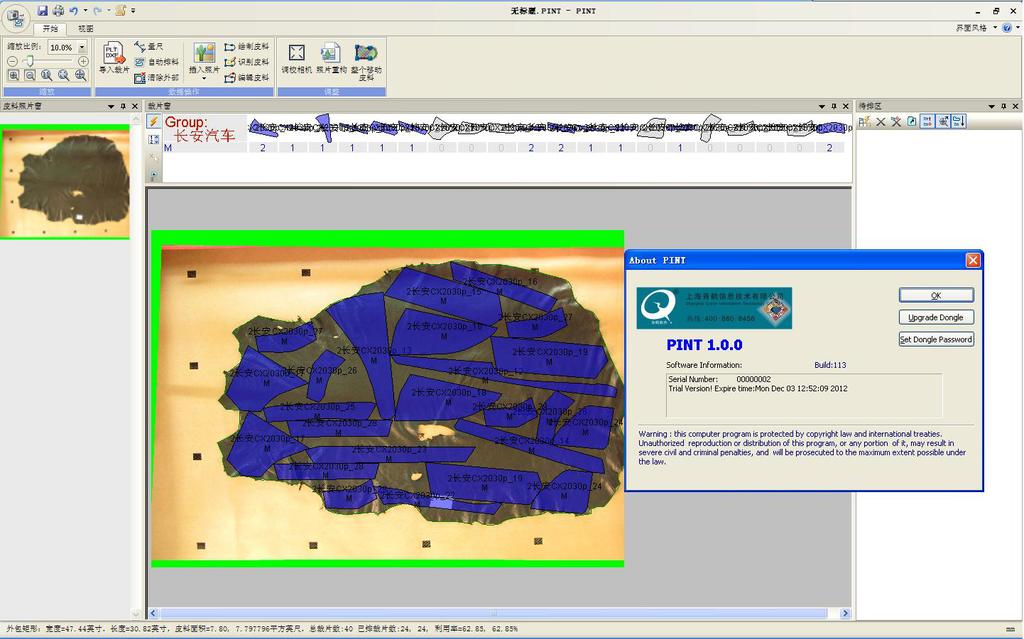Viewport: 1024px width, 639px height.
Task: Click the save icon in quick access toolbar
Action: 42,10
